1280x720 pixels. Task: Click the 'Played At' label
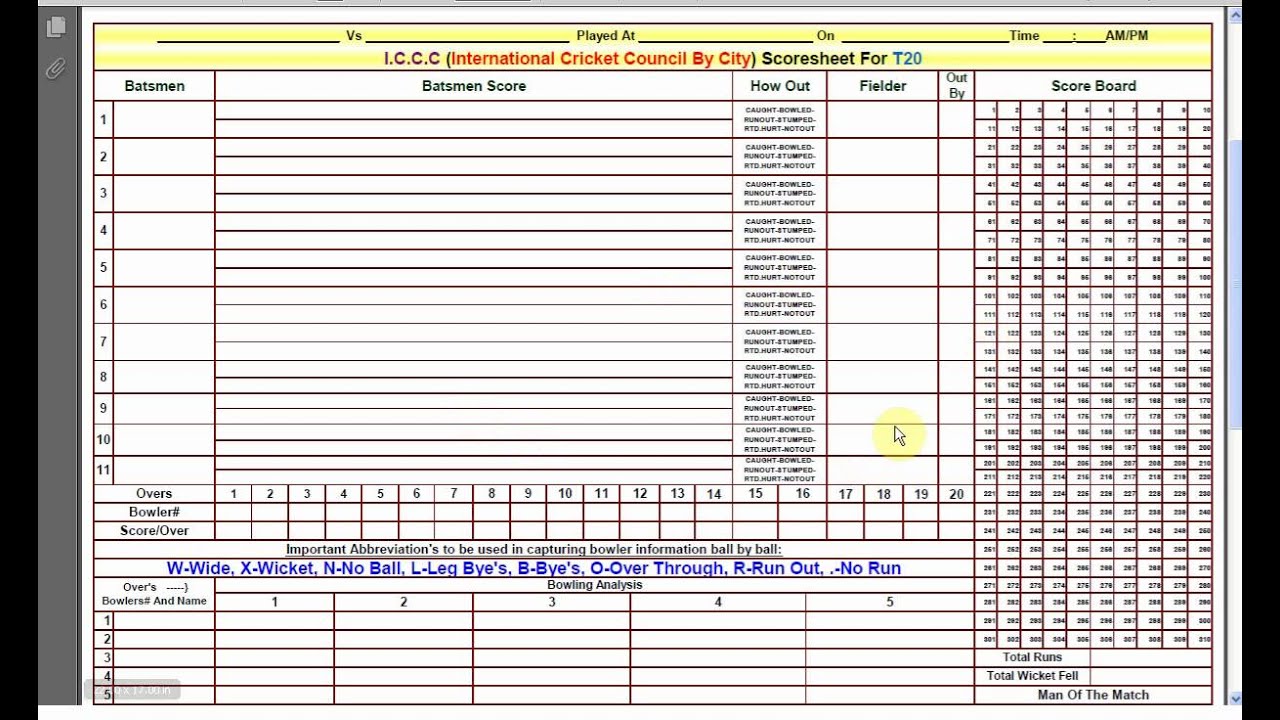(605, 35)
